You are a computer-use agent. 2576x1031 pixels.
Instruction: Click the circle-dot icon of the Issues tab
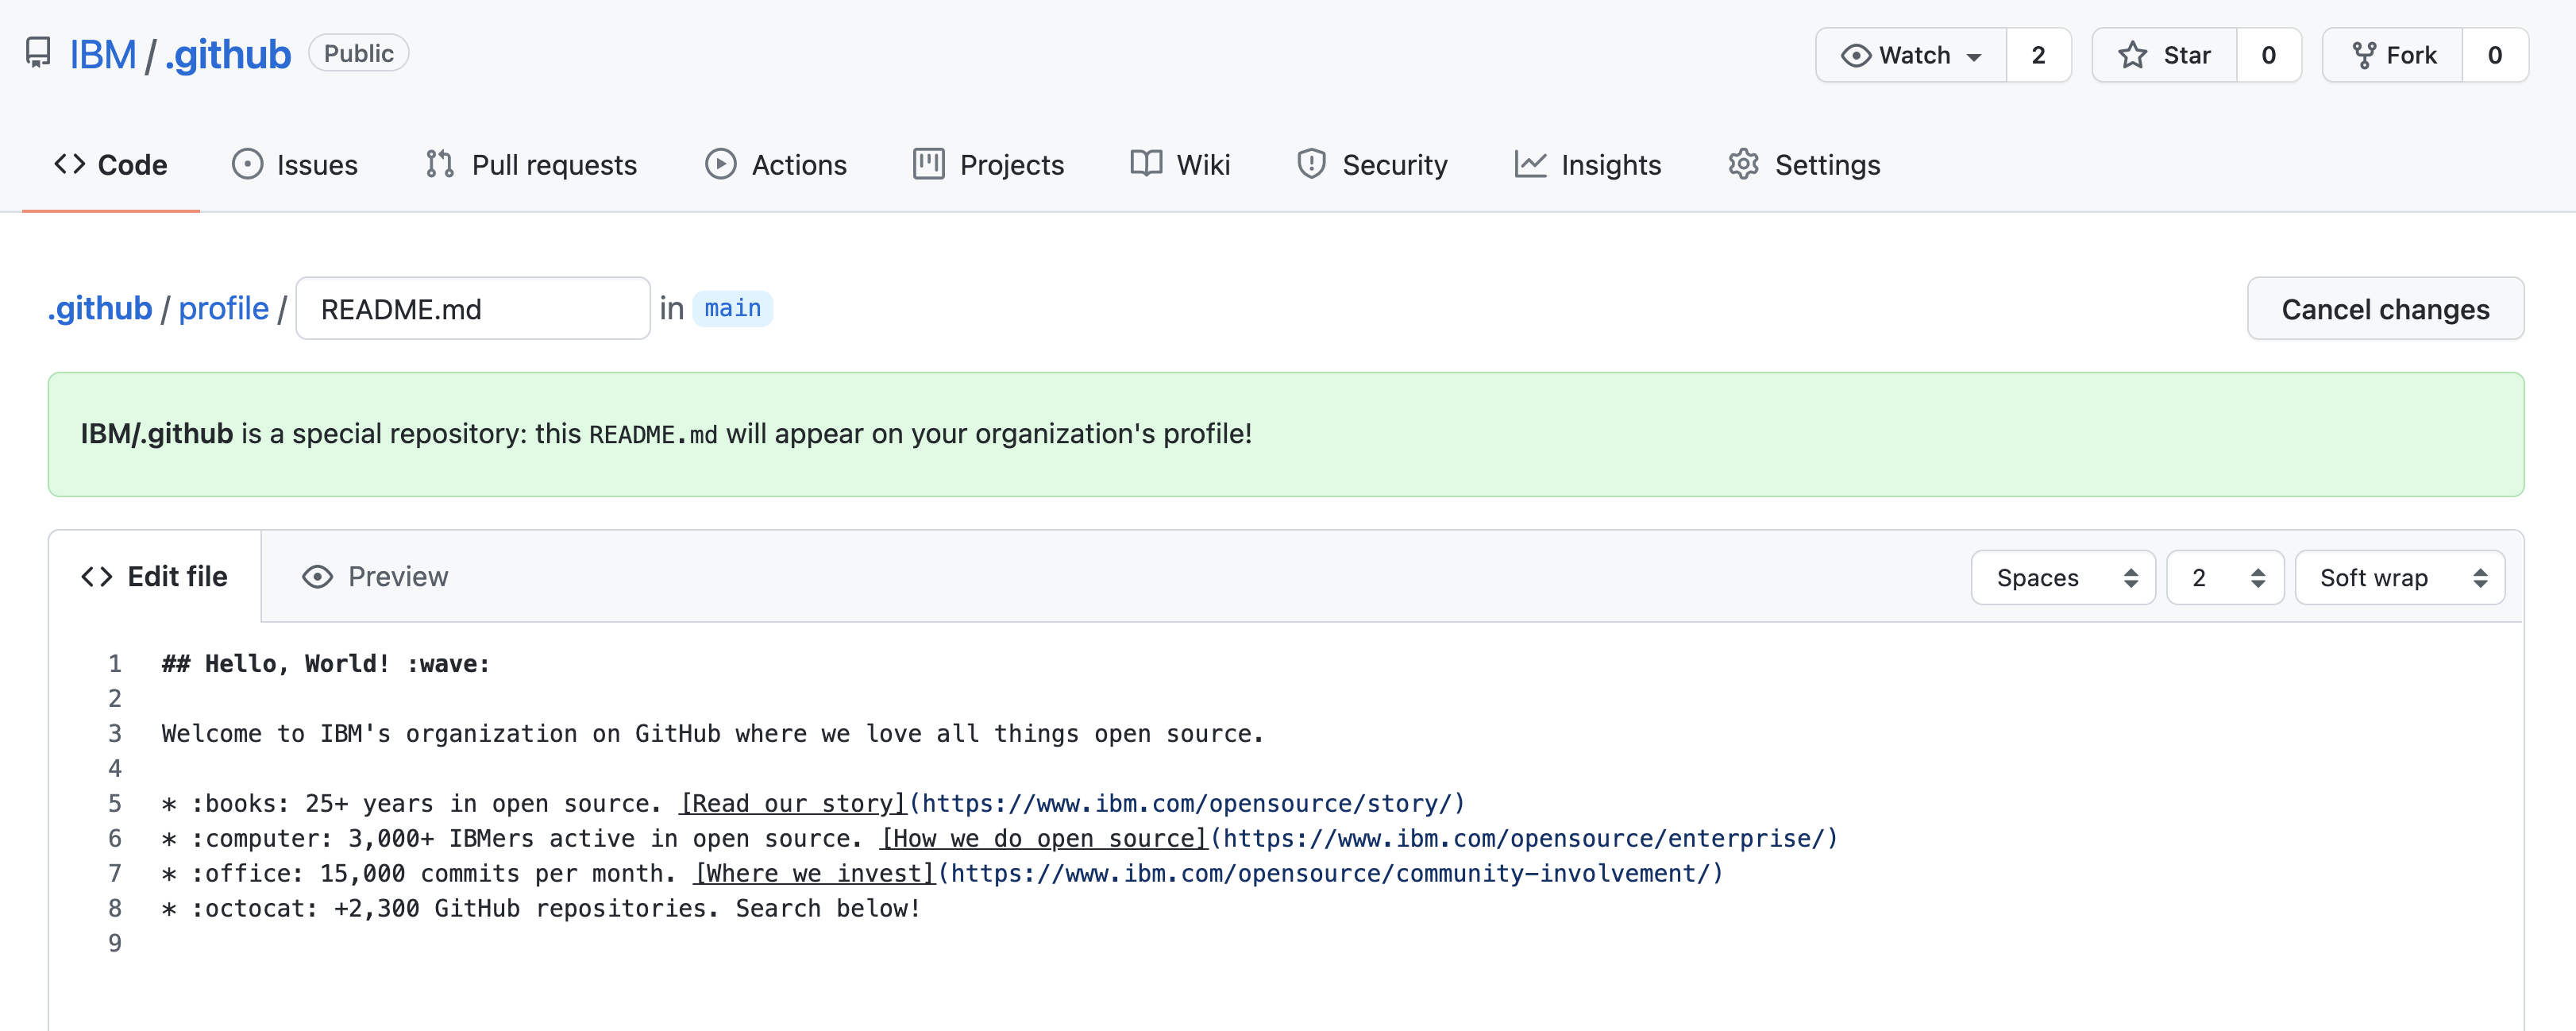pyautogui.click(x=247, y=164)
